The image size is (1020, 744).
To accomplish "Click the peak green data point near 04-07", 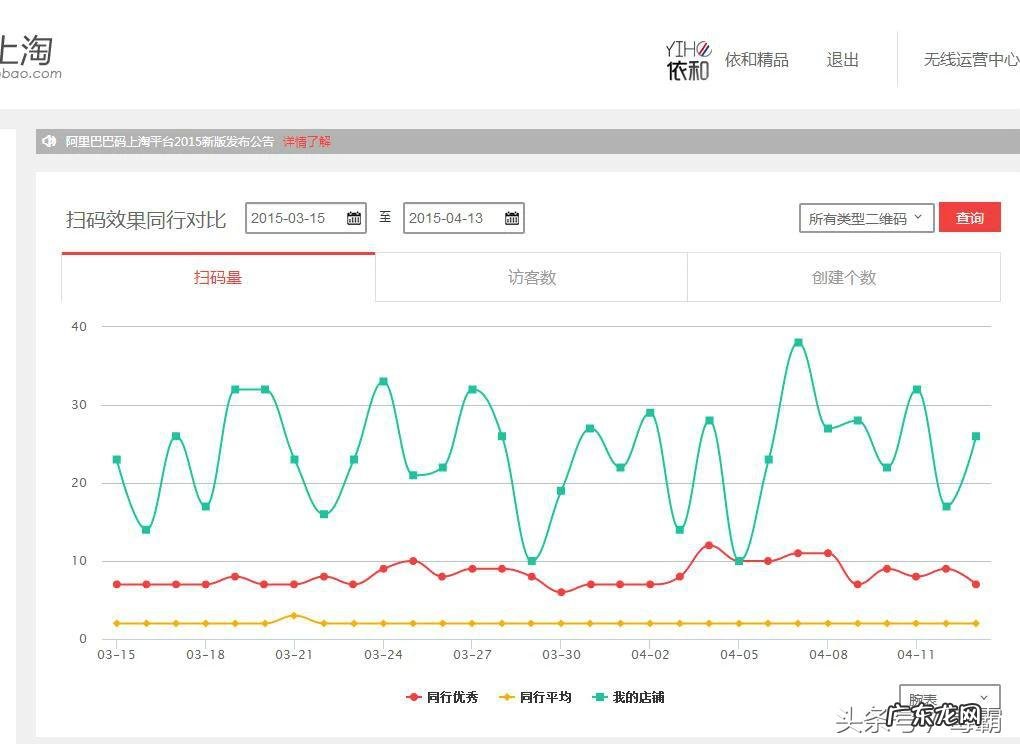I will coord(797,341).
